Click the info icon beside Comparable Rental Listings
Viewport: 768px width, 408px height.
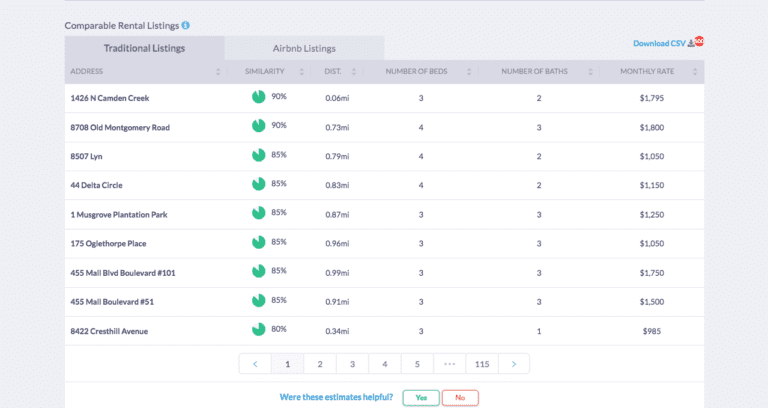[186, 25]
